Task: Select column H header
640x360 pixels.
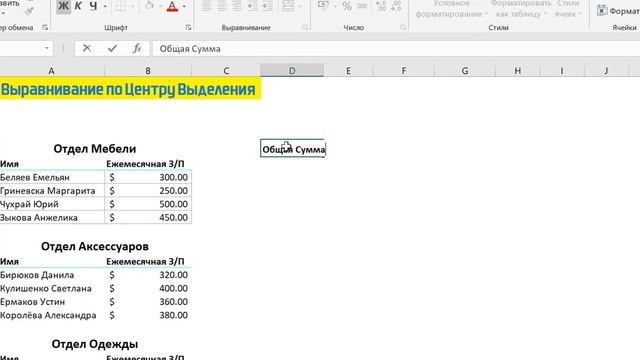Action: (x=518, y=71)
